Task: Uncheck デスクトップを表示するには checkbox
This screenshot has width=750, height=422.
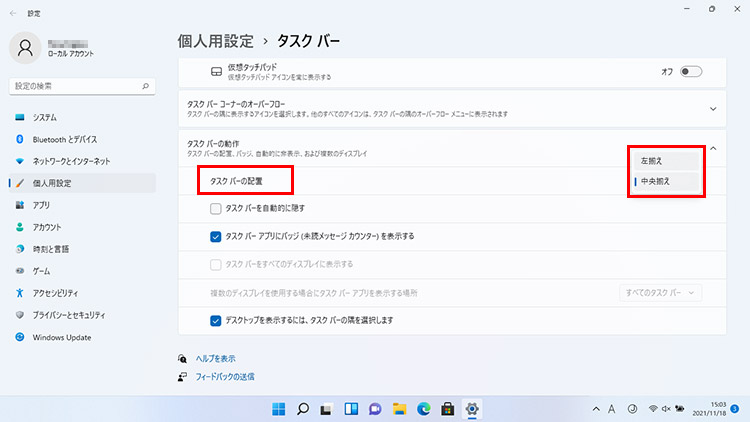Action: point(216,320)
